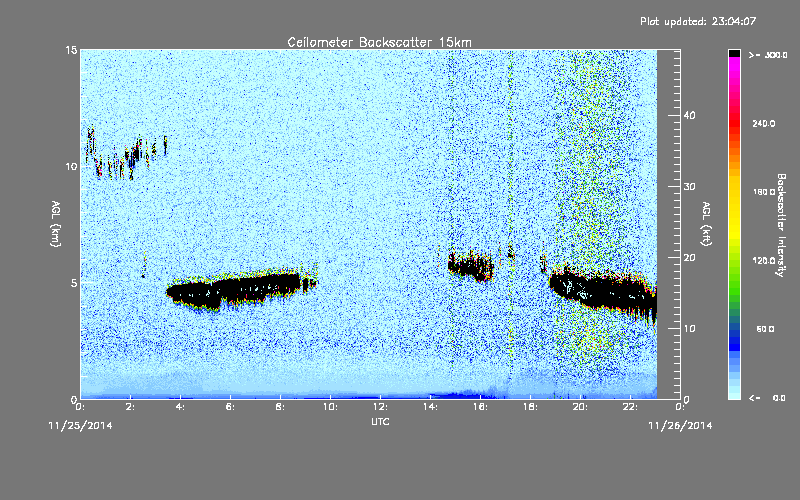Click the cloud layer around 16: UTC
The image size is (800, 500).
coord(470,267)
